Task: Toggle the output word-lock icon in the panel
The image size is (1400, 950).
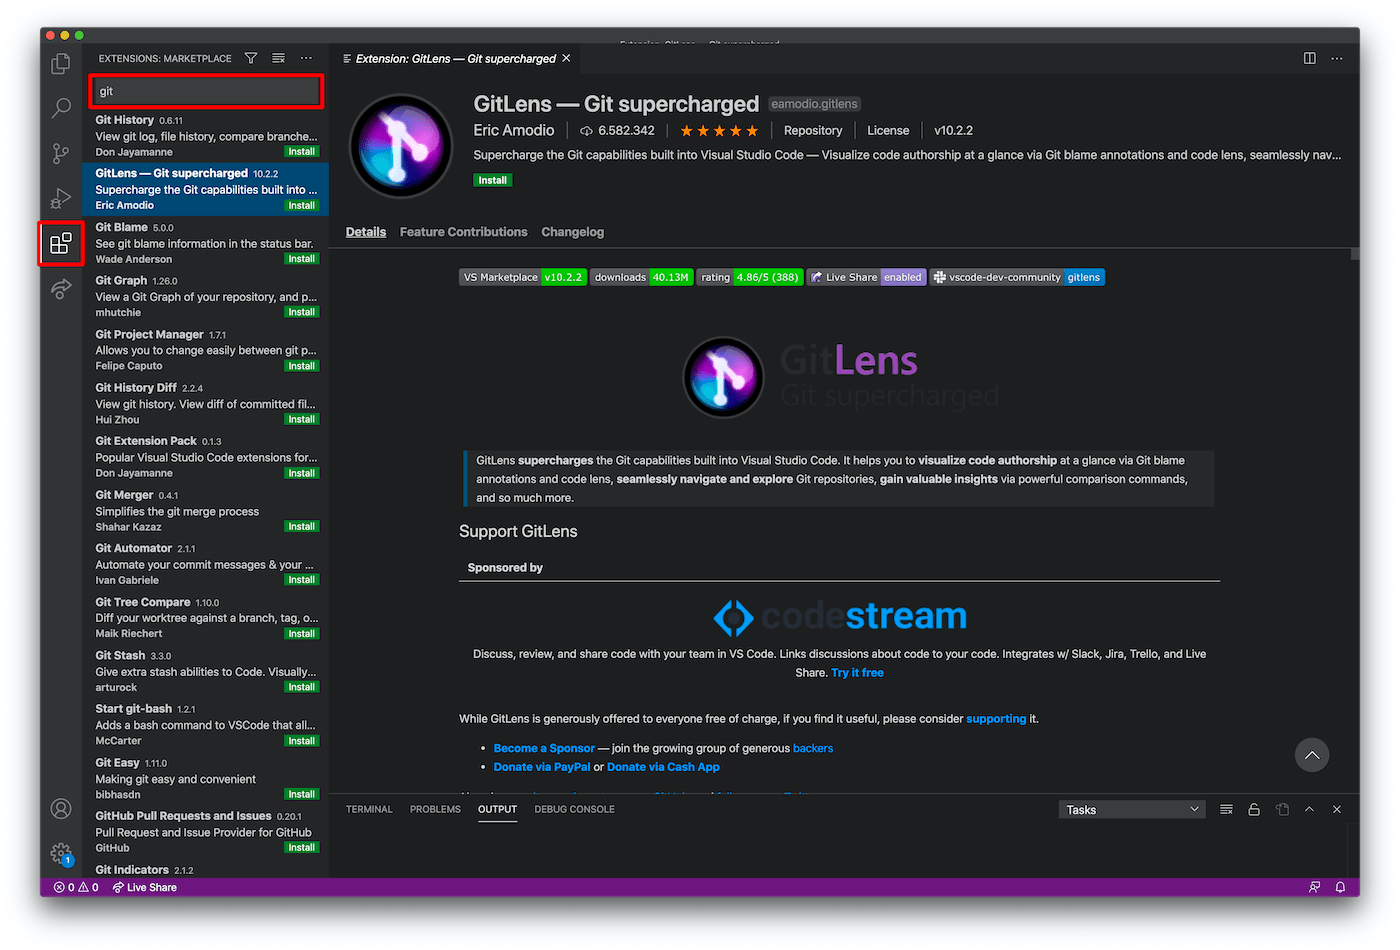Action: pos(1254,809)
